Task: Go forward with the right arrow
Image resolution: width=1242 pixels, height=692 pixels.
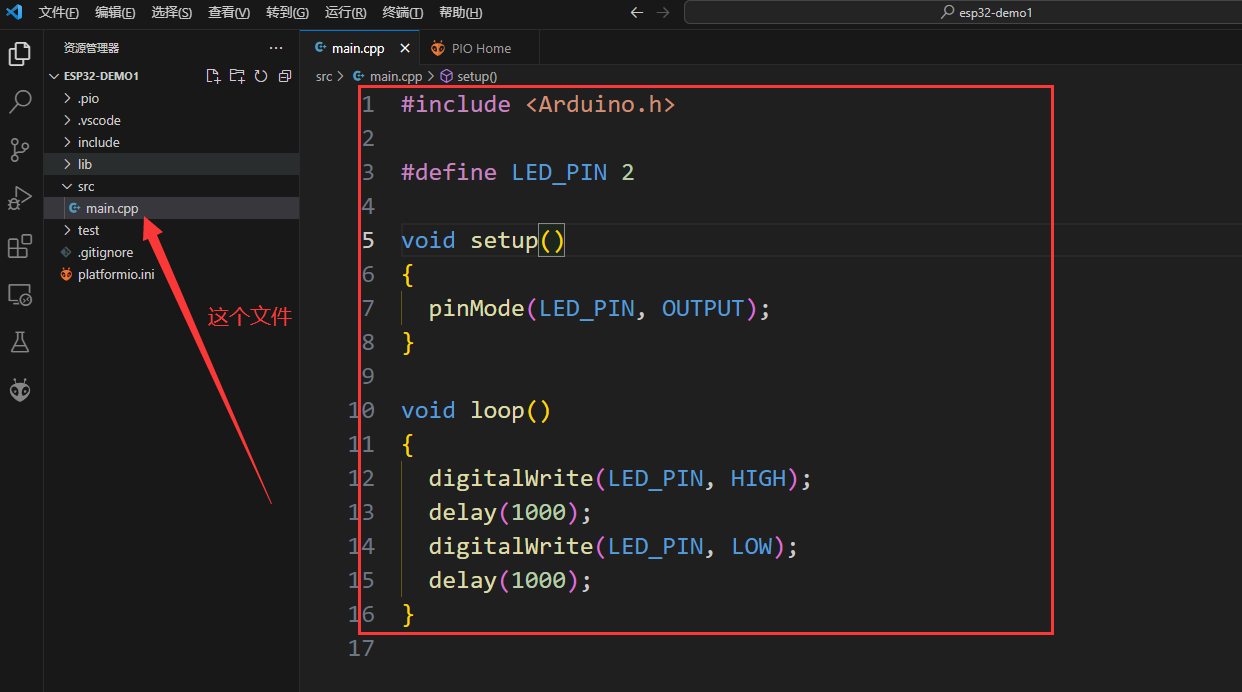Action: (x=662, y=12)
